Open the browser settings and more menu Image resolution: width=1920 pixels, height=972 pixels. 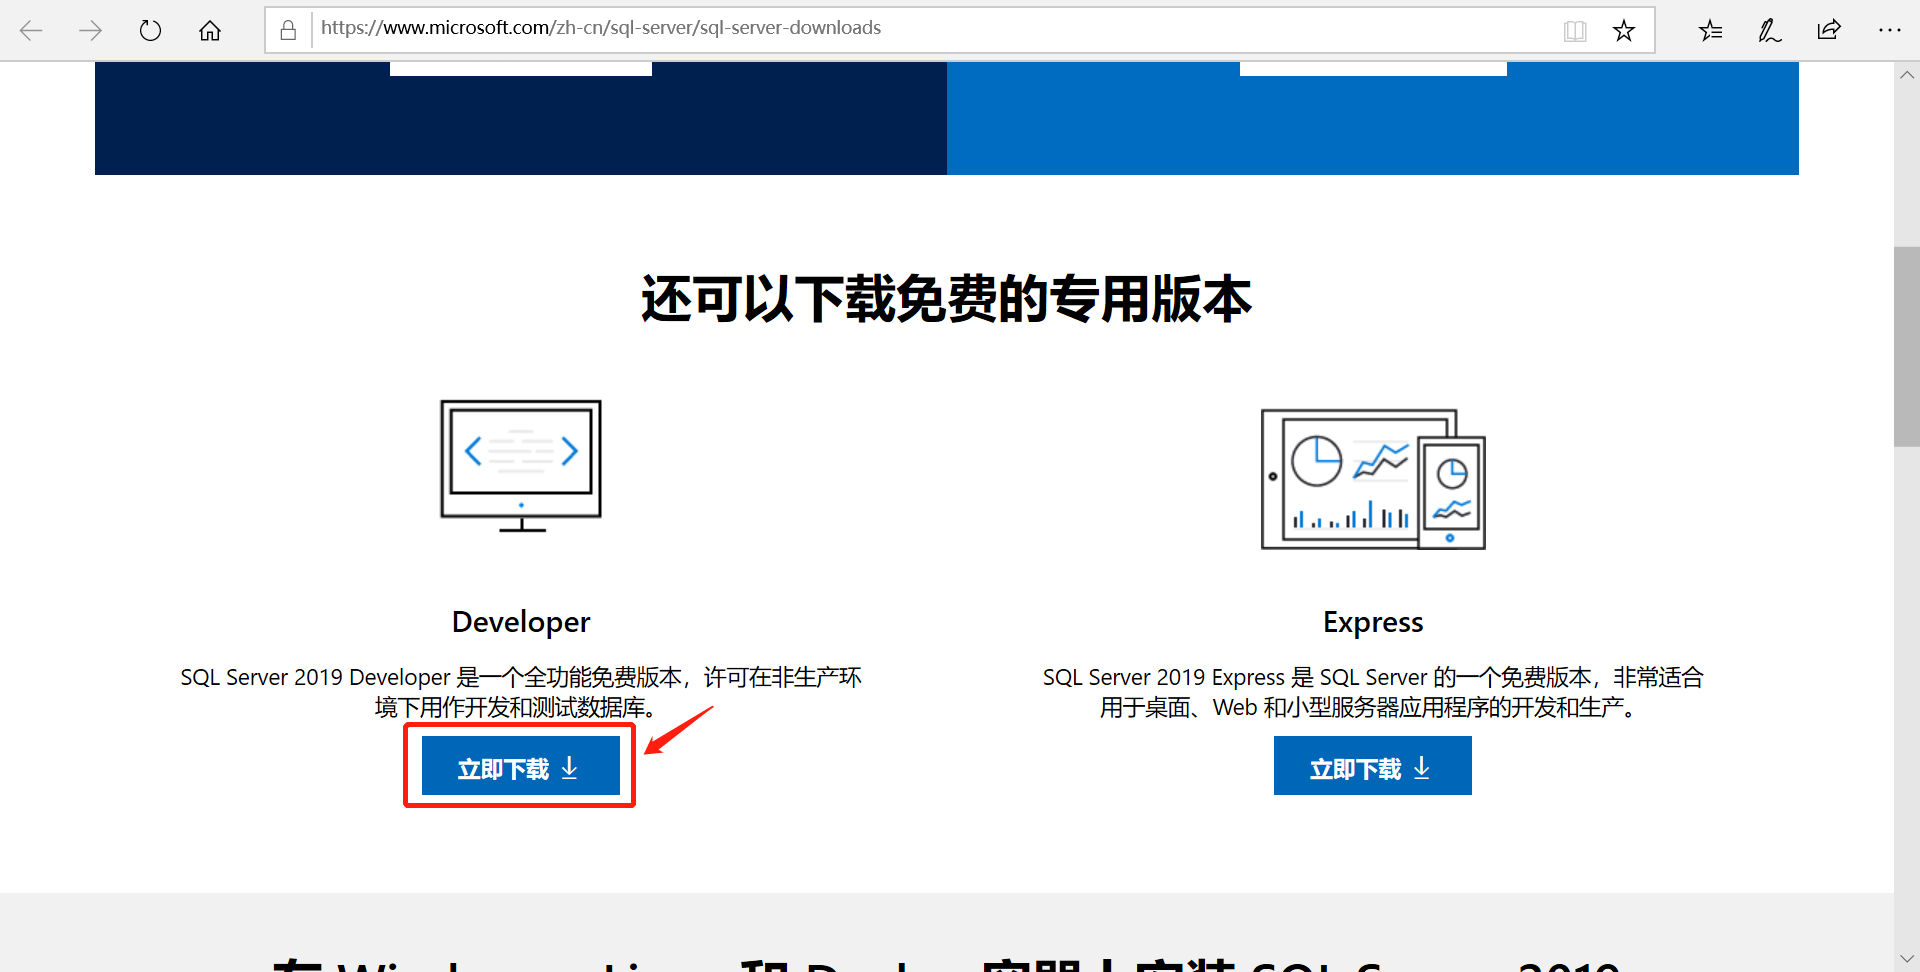1889,30
